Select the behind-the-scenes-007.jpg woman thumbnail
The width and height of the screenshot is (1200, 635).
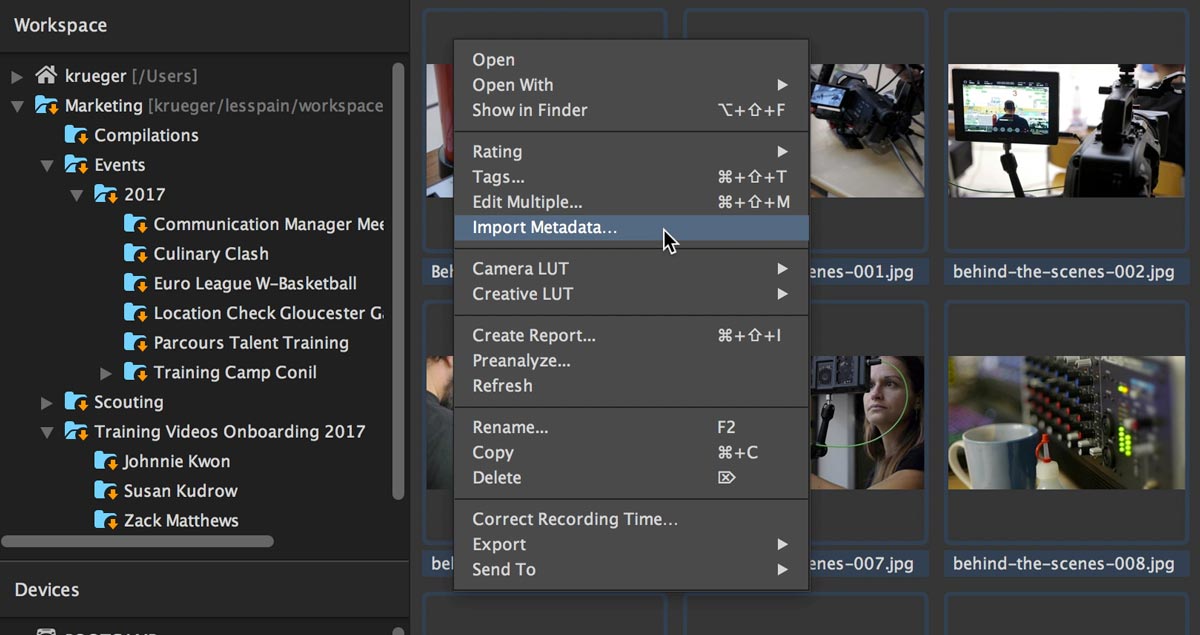pos(866,422)
